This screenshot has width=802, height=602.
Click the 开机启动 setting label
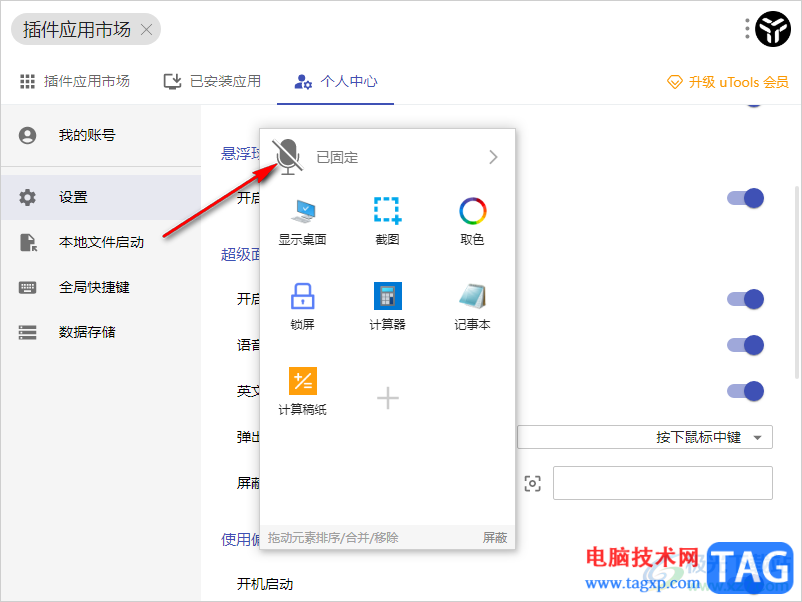[x=265, y=584]
